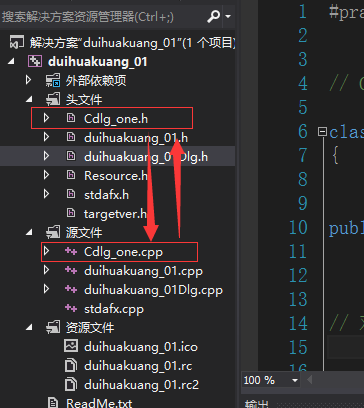Click the search magnifier icon in Solution Explorer
This screenshot has width=364, height=408.
[213, 16]
